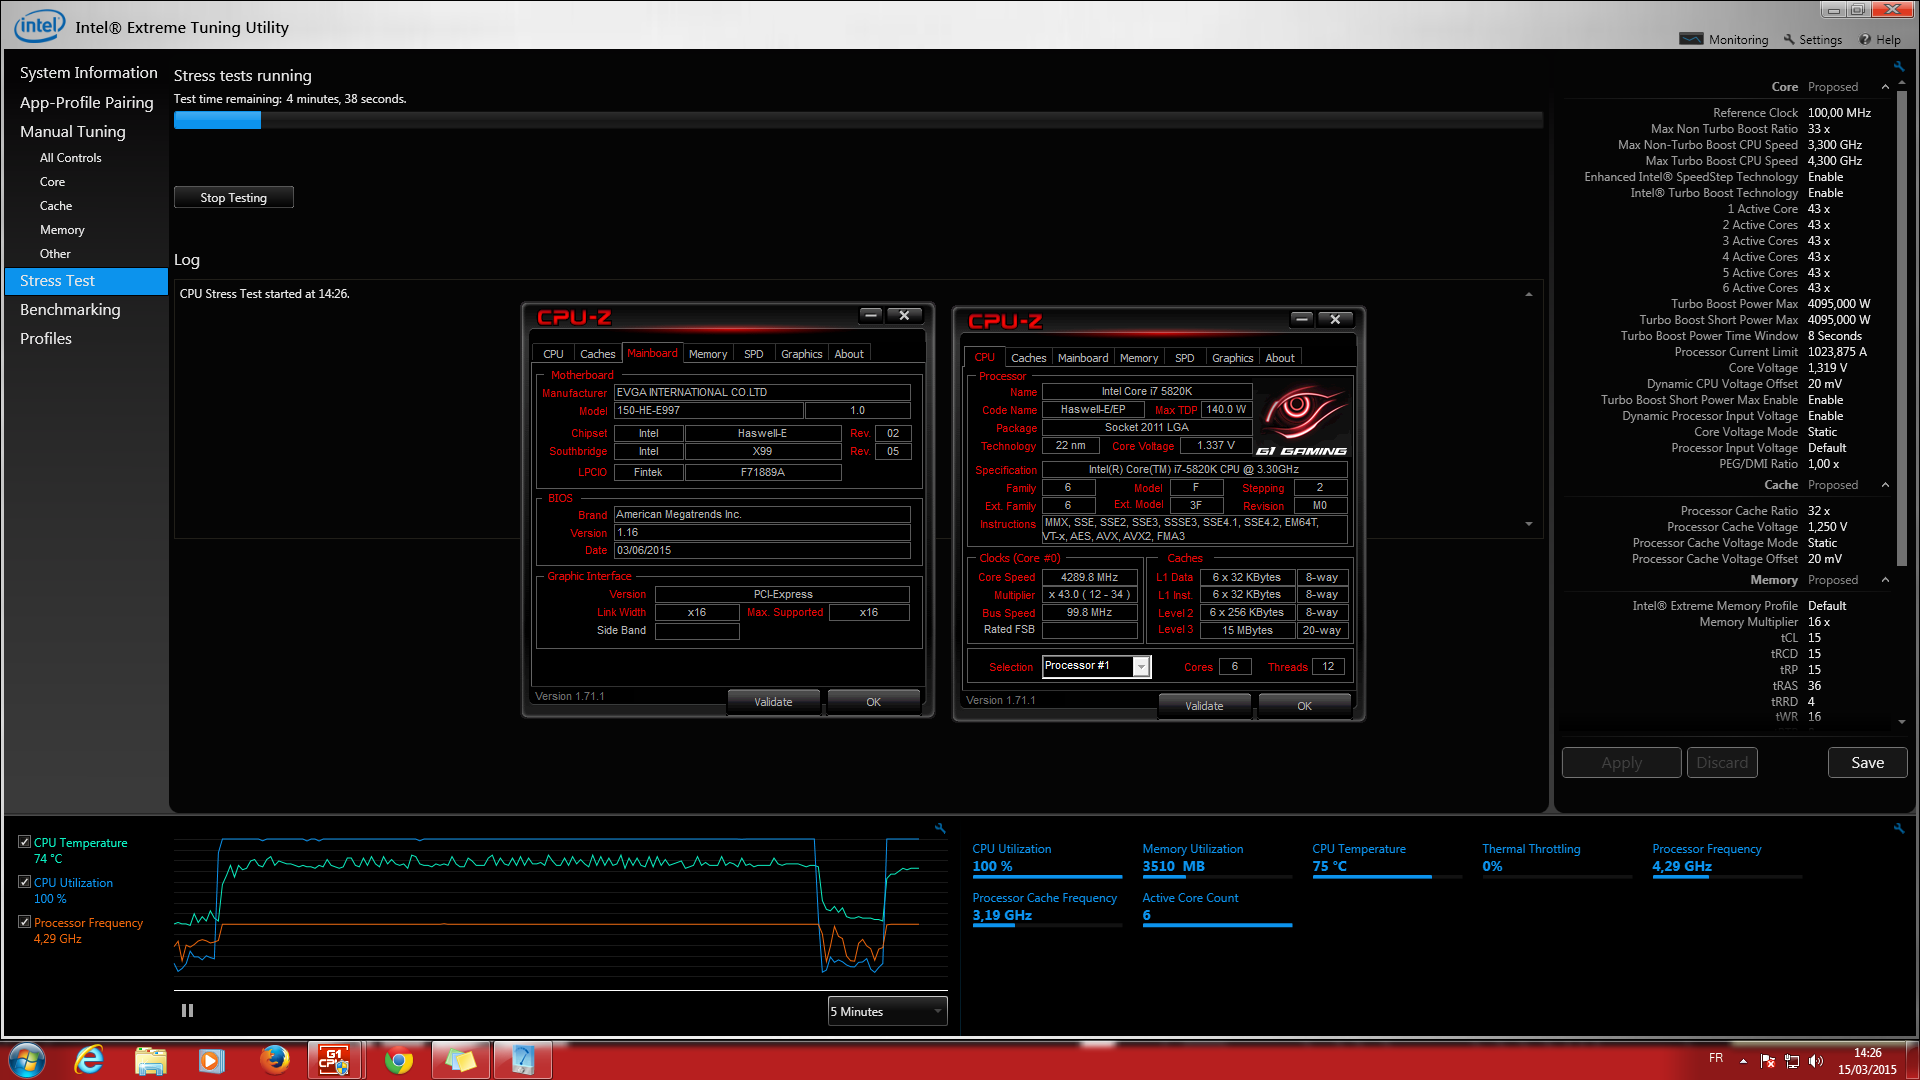Open the Monitoring view icon
Viewport: 1920px width, 1080px height.
tap(1691, 39)
